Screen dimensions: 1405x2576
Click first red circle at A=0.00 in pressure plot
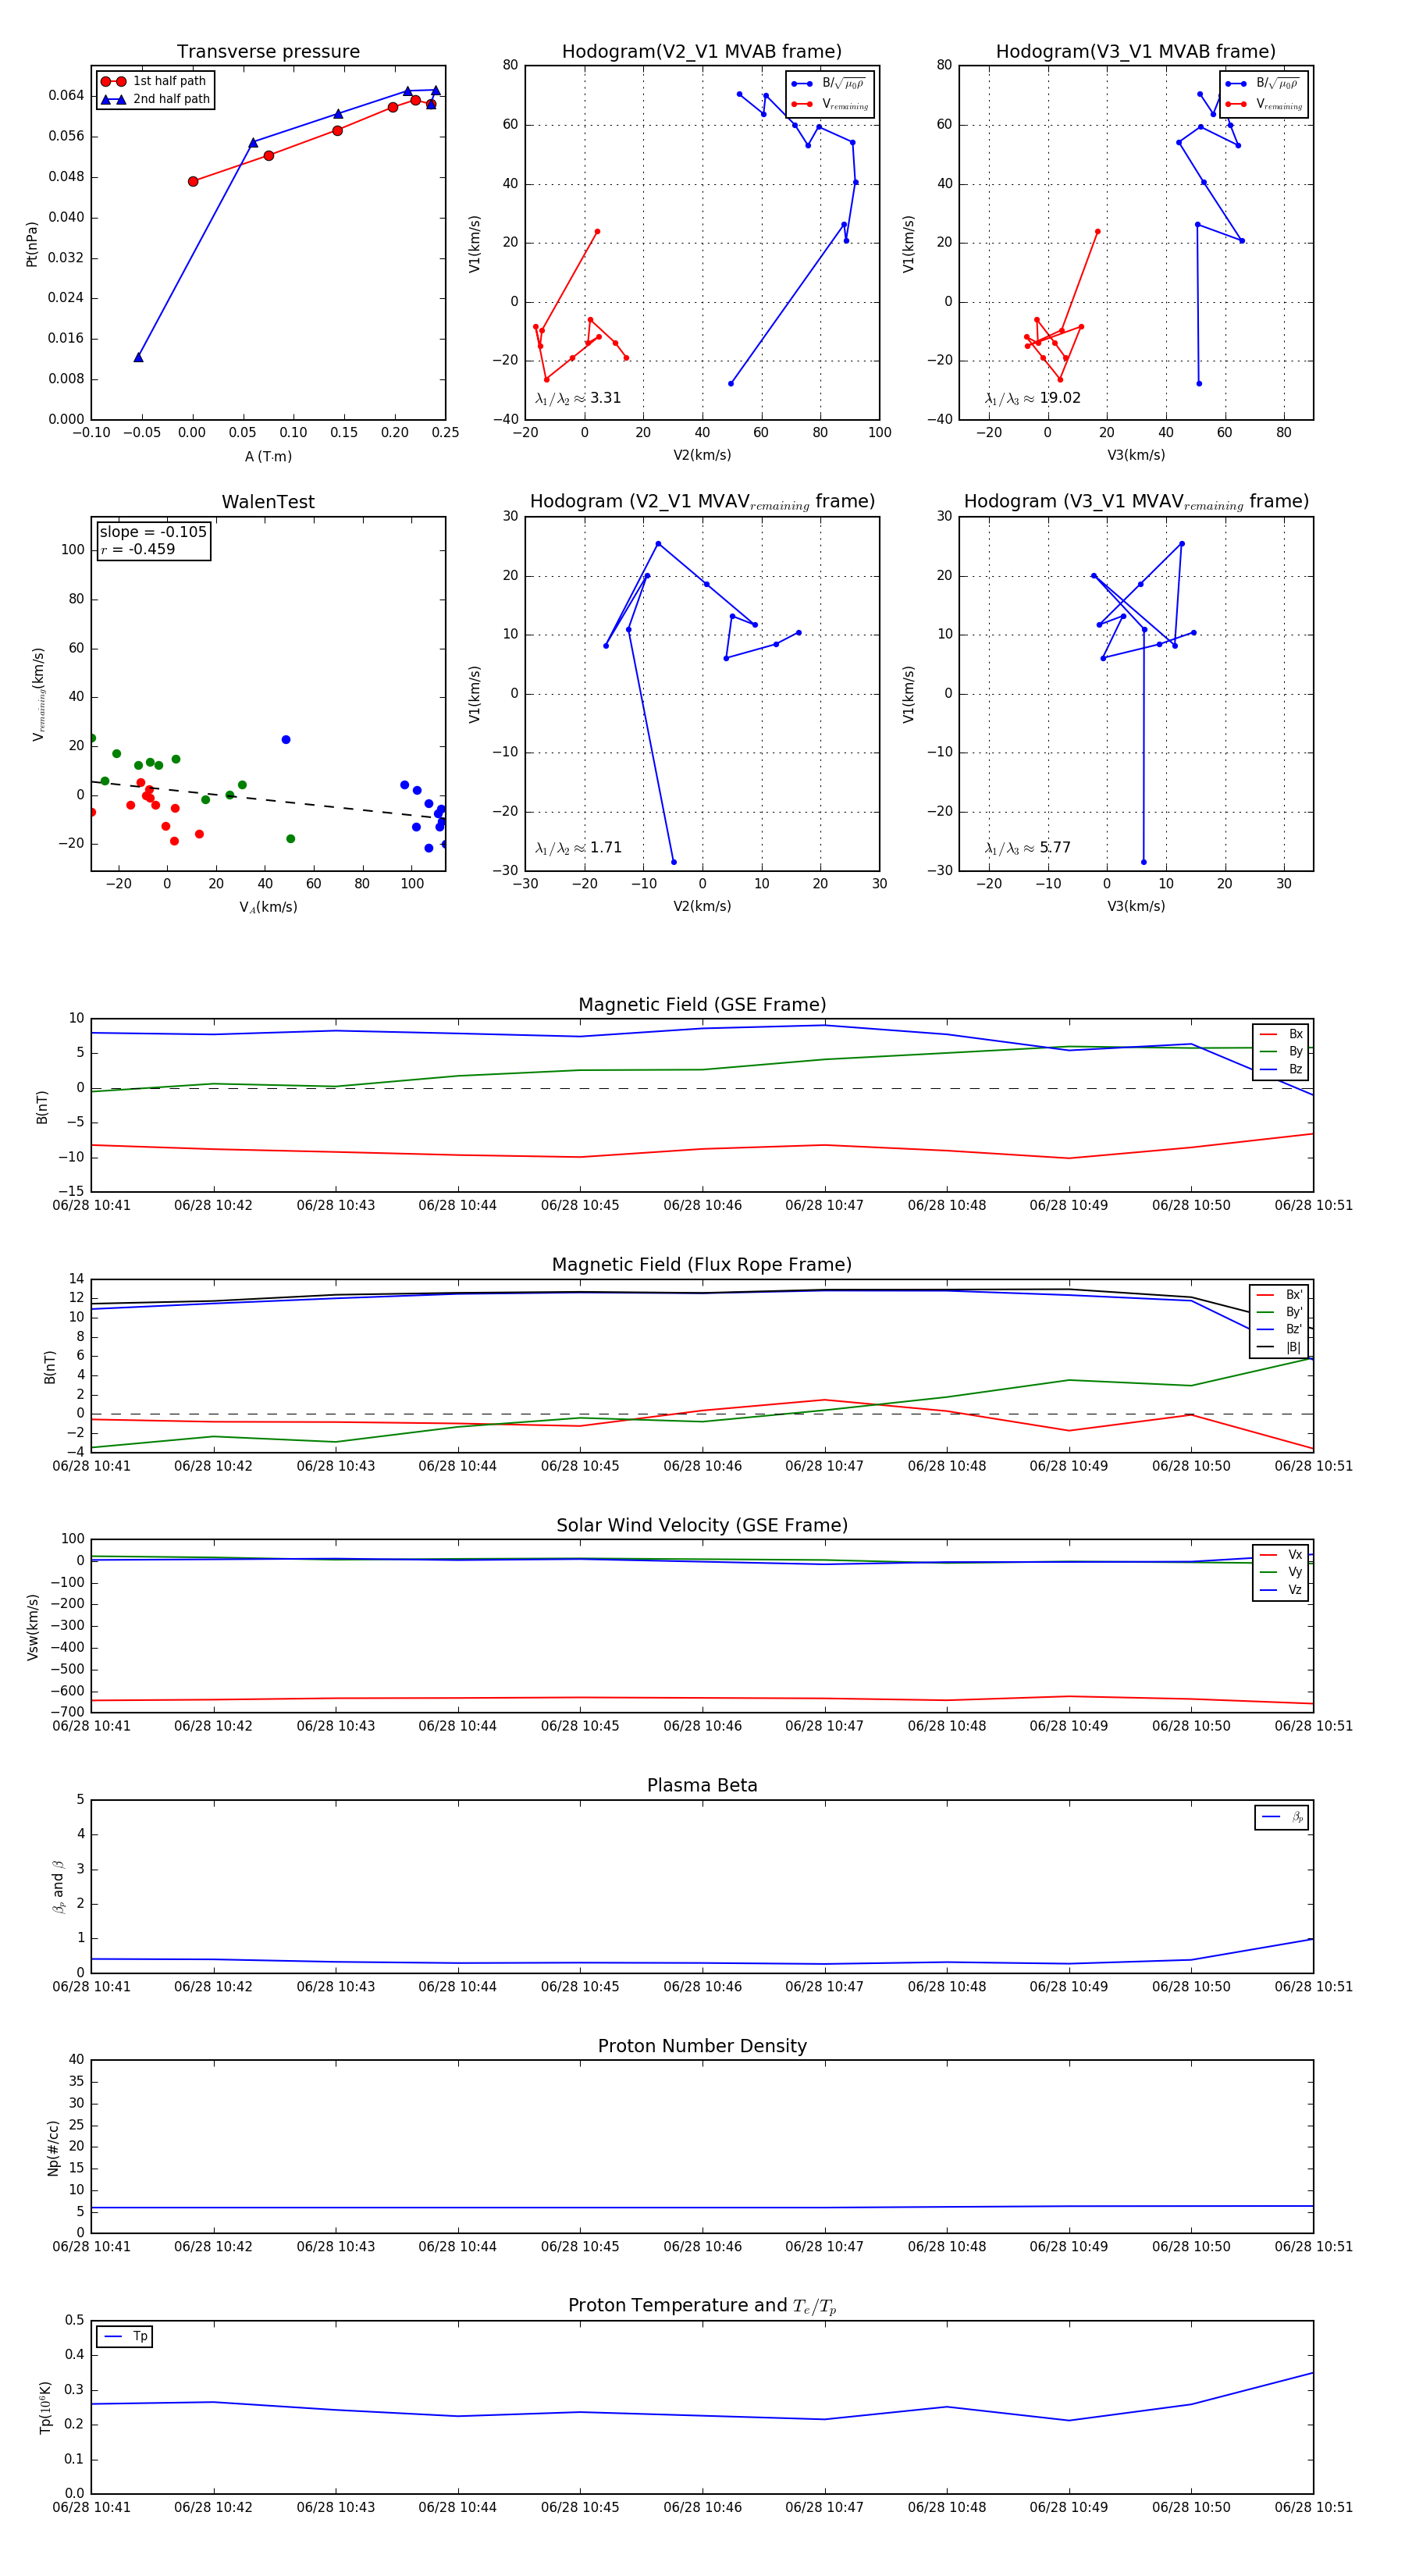coord(193,182)
